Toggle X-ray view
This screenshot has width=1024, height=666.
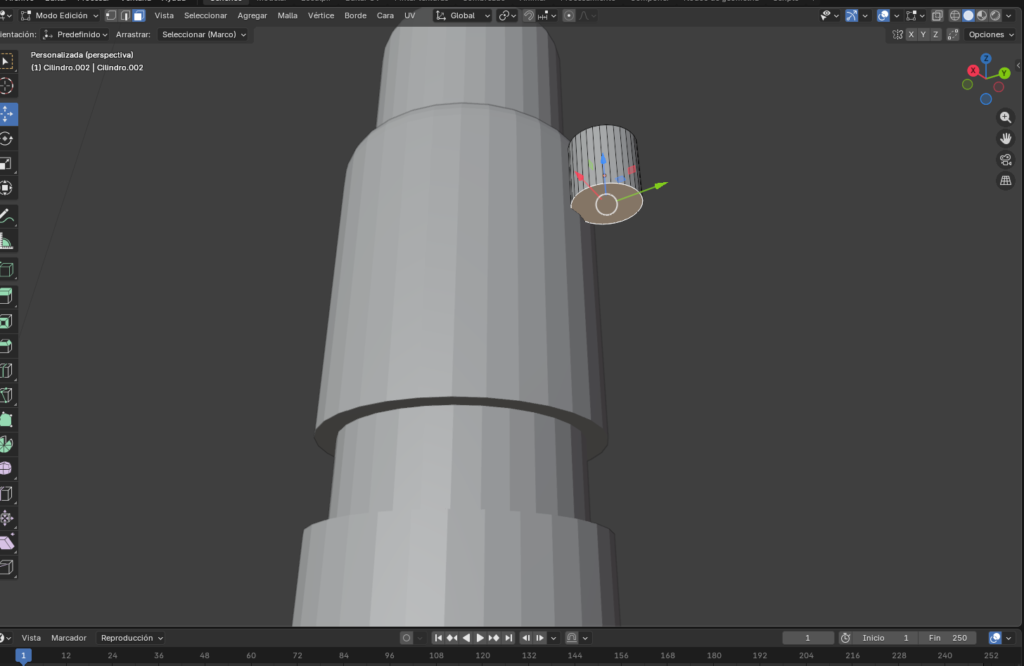(x=937, y=16)
